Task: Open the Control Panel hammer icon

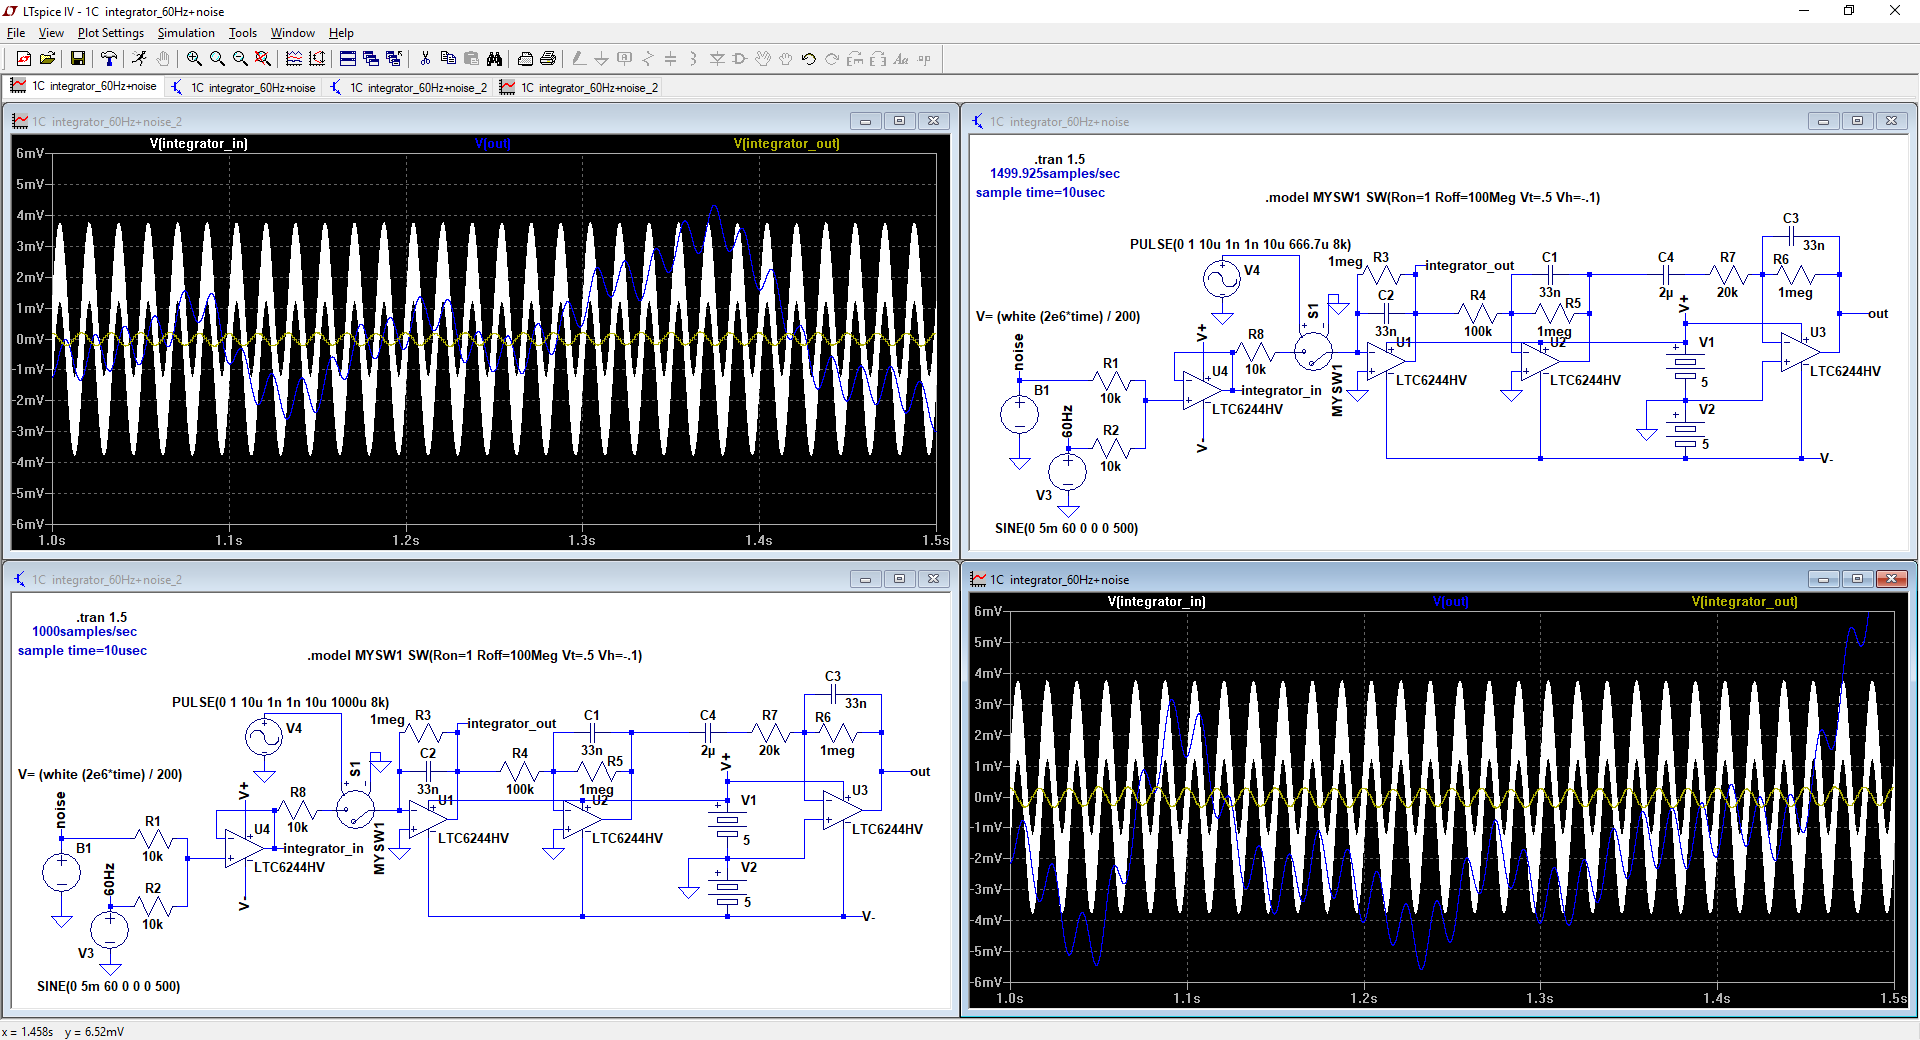Action: click(109, 59)
